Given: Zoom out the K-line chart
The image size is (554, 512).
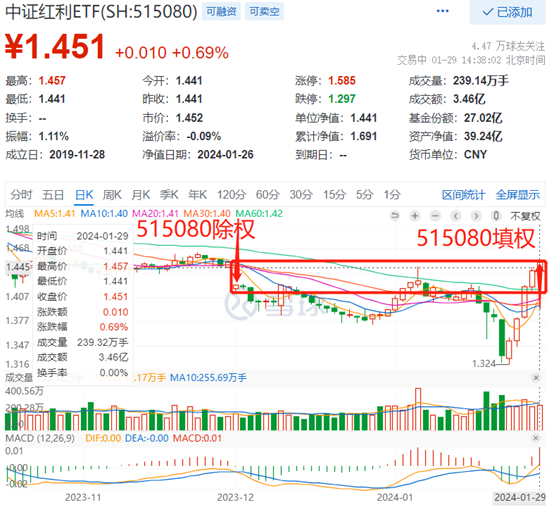Looking at the screenshot, I should [x=435, y=216].
